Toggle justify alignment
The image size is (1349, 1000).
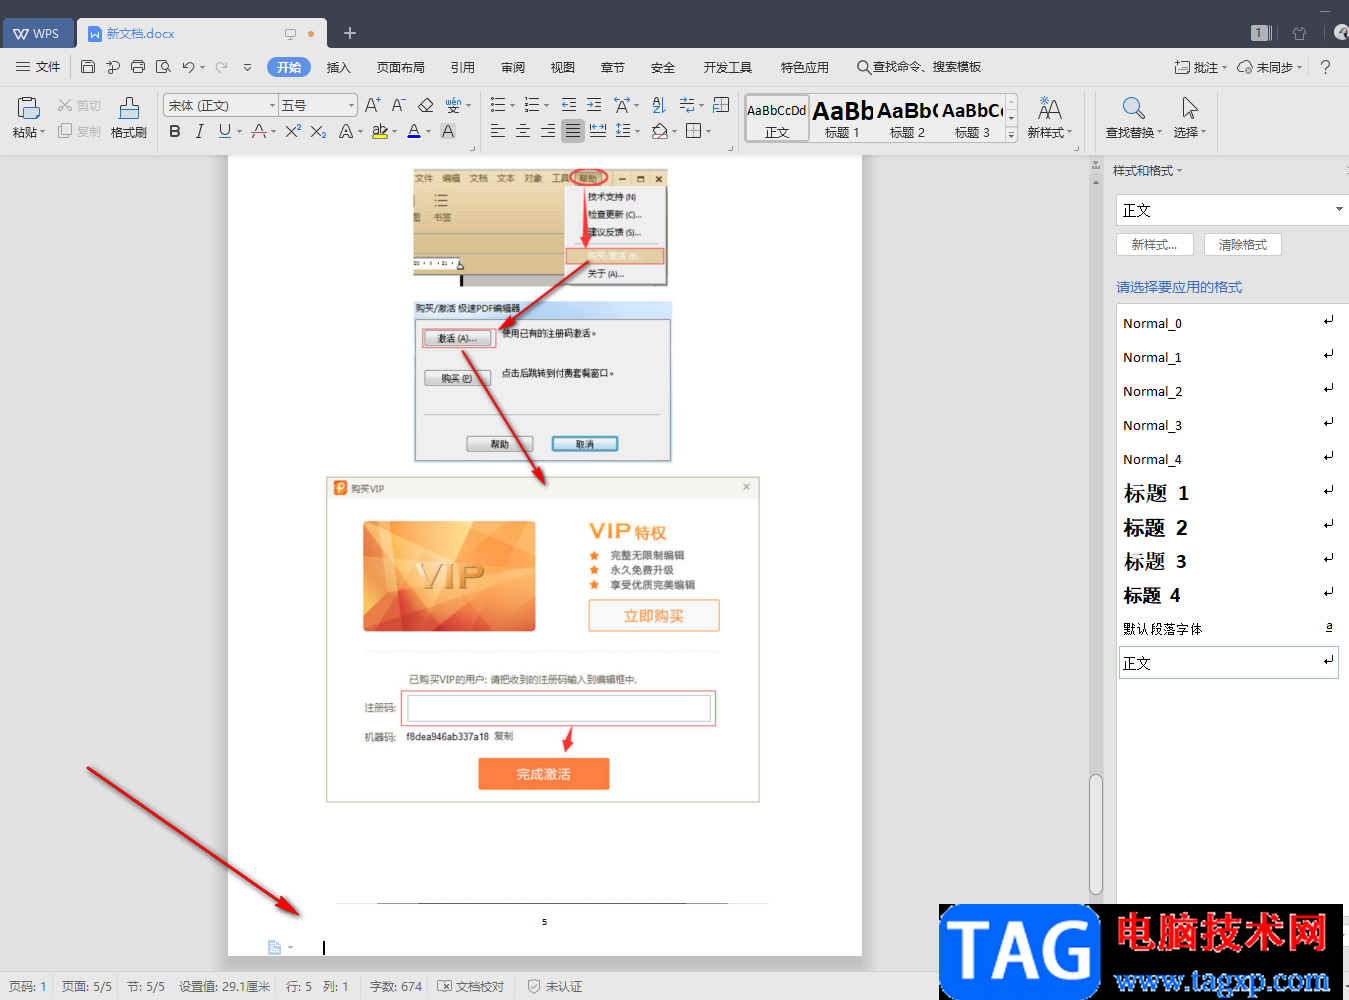(x=573, y=131)
